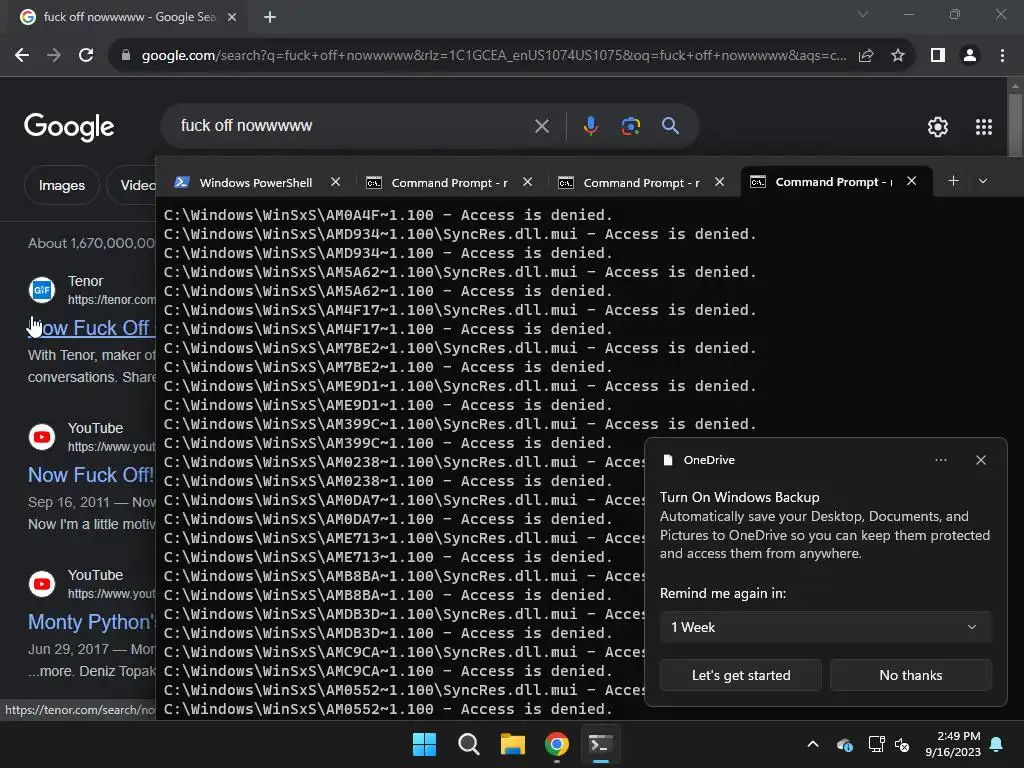Open the Windows Start menu
Image resolution: width=1024 pixels, height=768 pixels.
pos(424,744)
